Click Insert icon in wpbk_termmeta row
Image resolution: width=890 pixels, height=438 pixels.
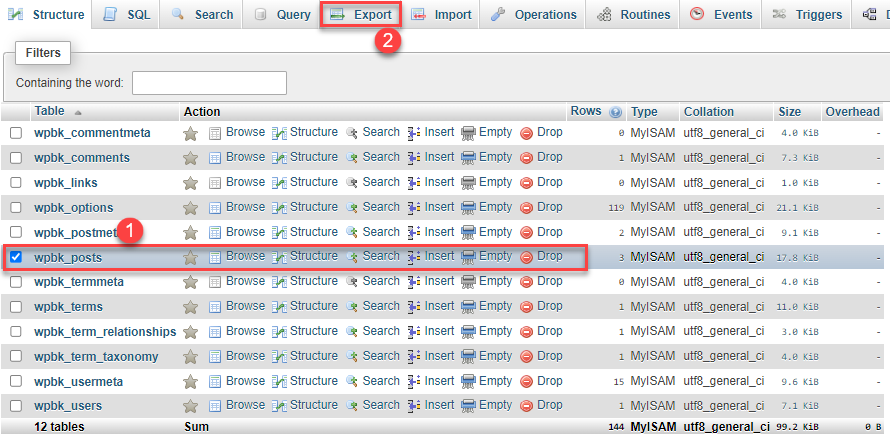click(414, 282)
